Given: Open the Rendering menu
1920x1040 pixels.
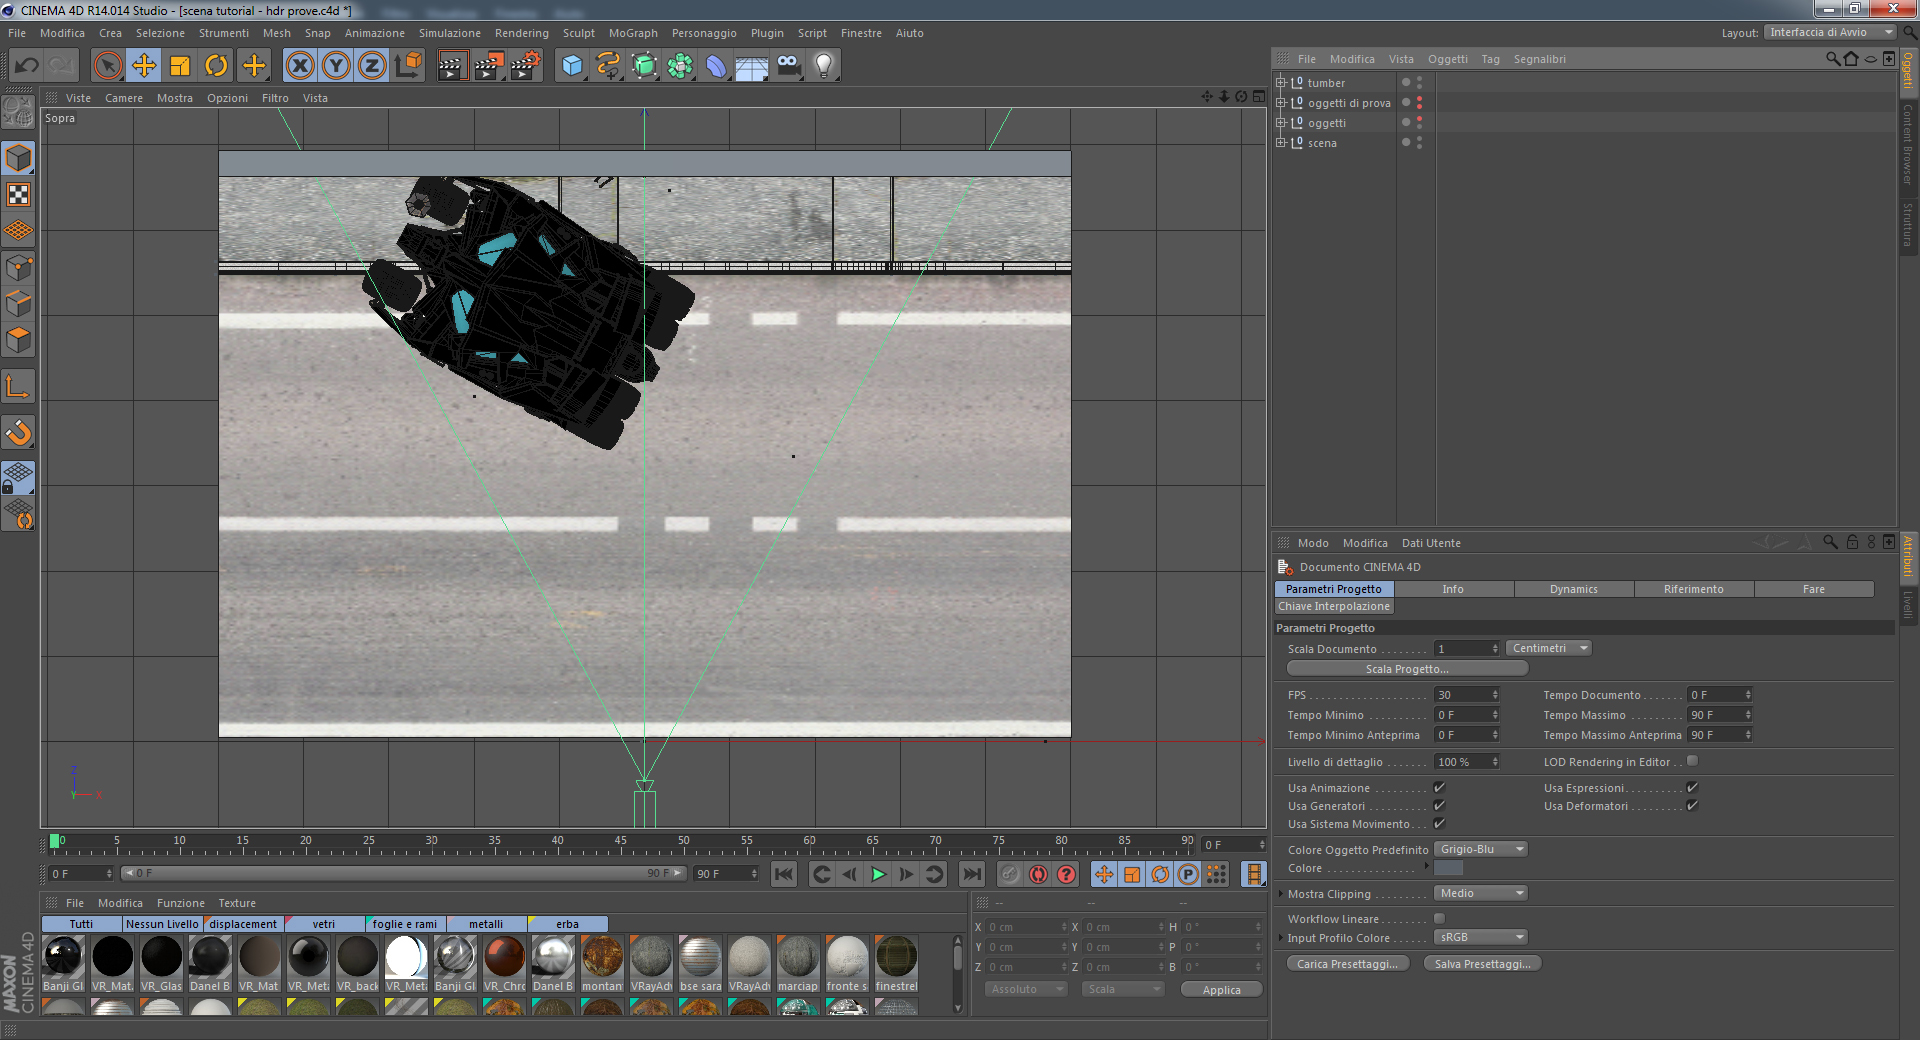Looking at the screenshot, I should [x=522, y=33].
